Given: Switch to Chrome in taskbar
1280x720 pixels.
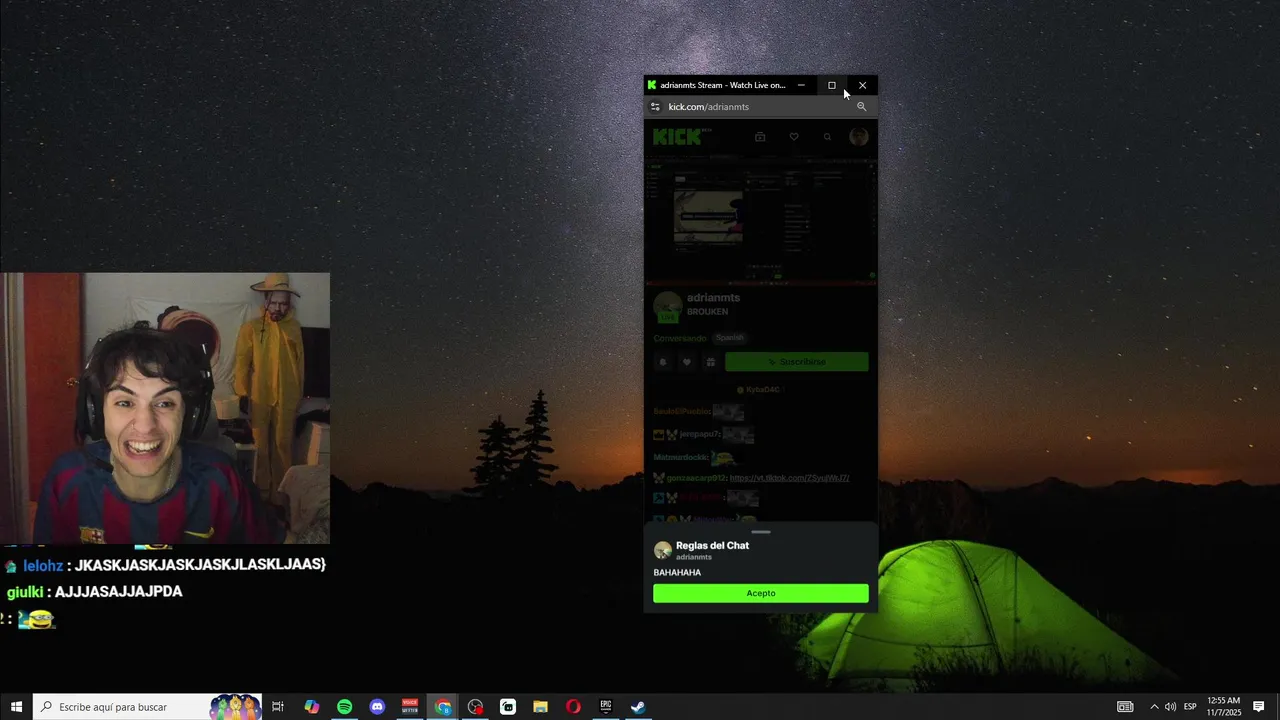Looking at the screenshot, I should (x=443, y=707).
